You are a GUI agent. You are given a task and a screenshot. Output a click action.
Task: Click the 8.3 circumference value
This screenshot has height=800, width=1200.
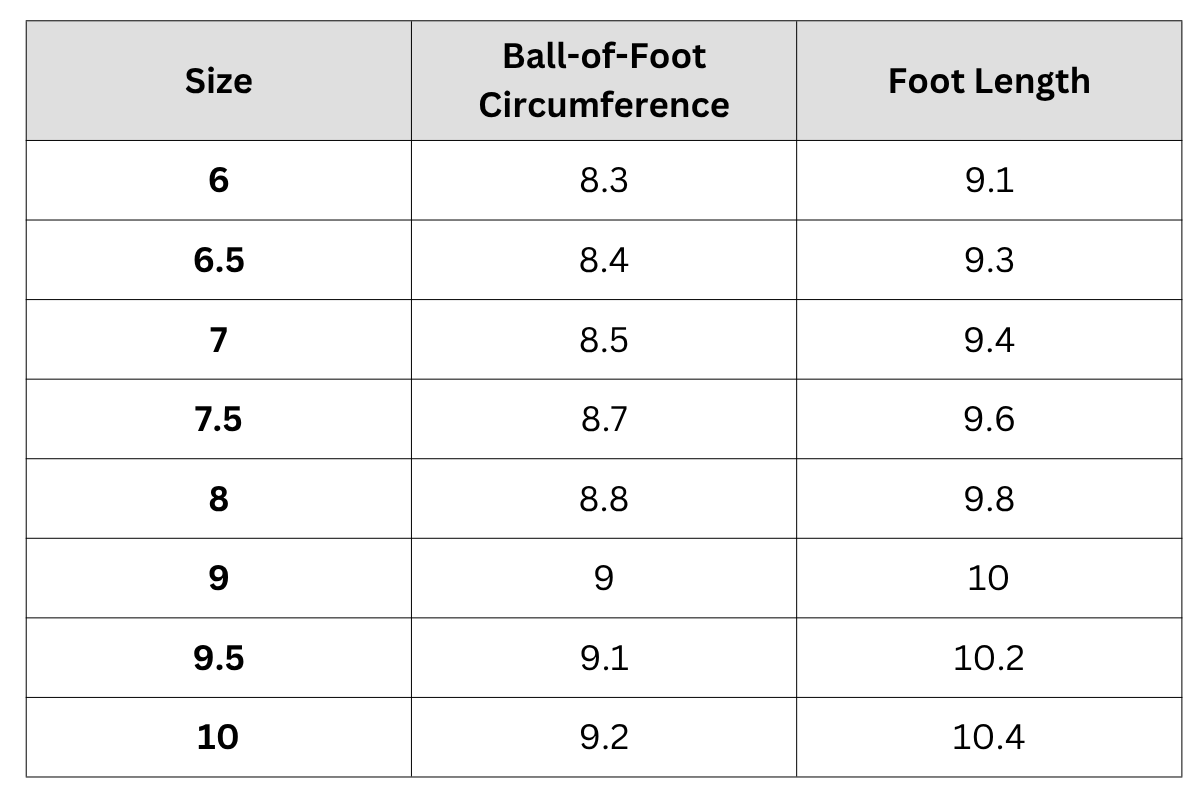click(x=604, y=180)
